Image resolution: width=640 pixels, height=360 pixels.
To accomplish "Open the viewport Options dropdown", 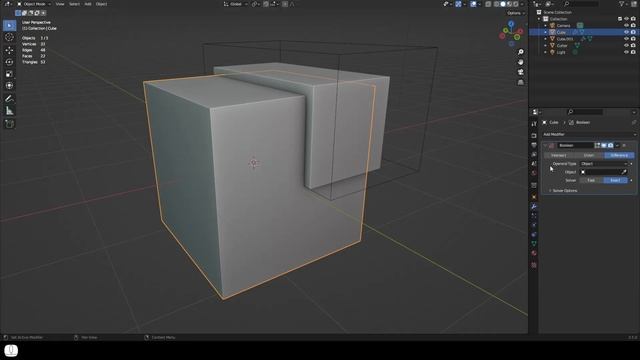I will (516, 13).
